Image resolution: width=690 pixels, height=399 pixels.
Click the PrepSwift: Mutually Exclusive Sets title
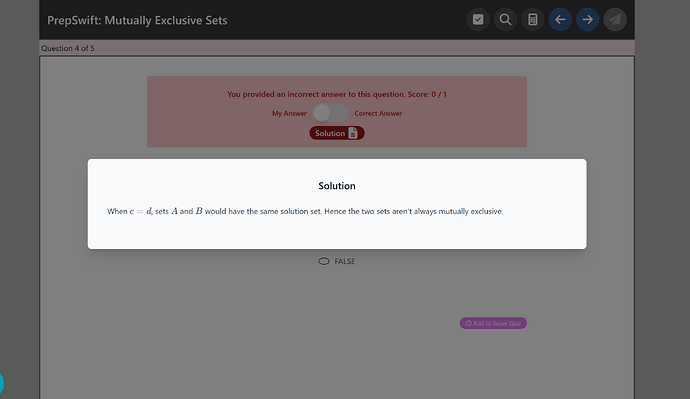click(x=137, y=20)
